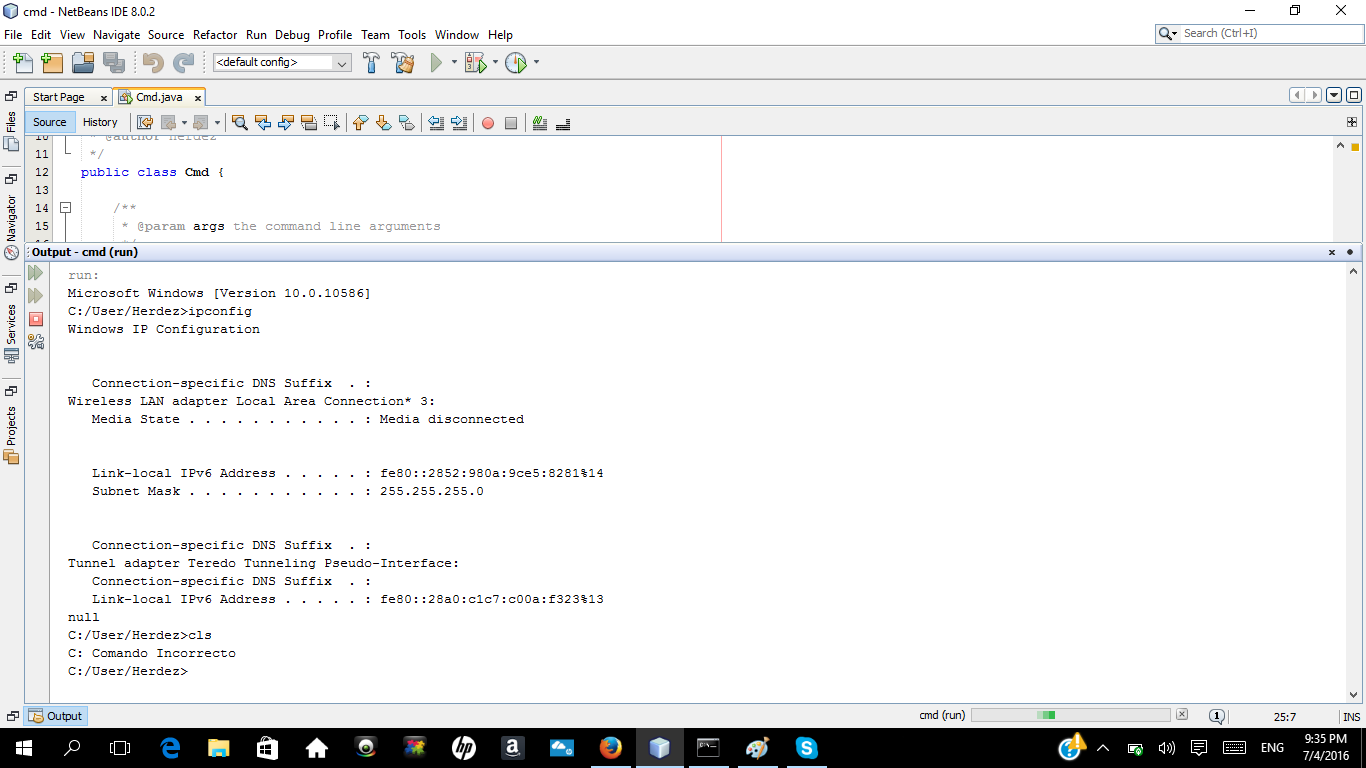
Task: Toggle Highlight Search in editor toolbar
Action: (x=309, y=123)
